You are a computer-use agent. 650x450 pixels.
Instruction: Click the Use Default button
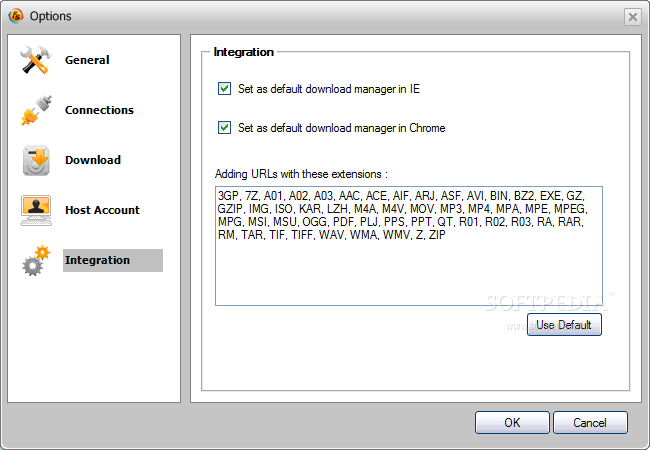[x=564, y=324]
